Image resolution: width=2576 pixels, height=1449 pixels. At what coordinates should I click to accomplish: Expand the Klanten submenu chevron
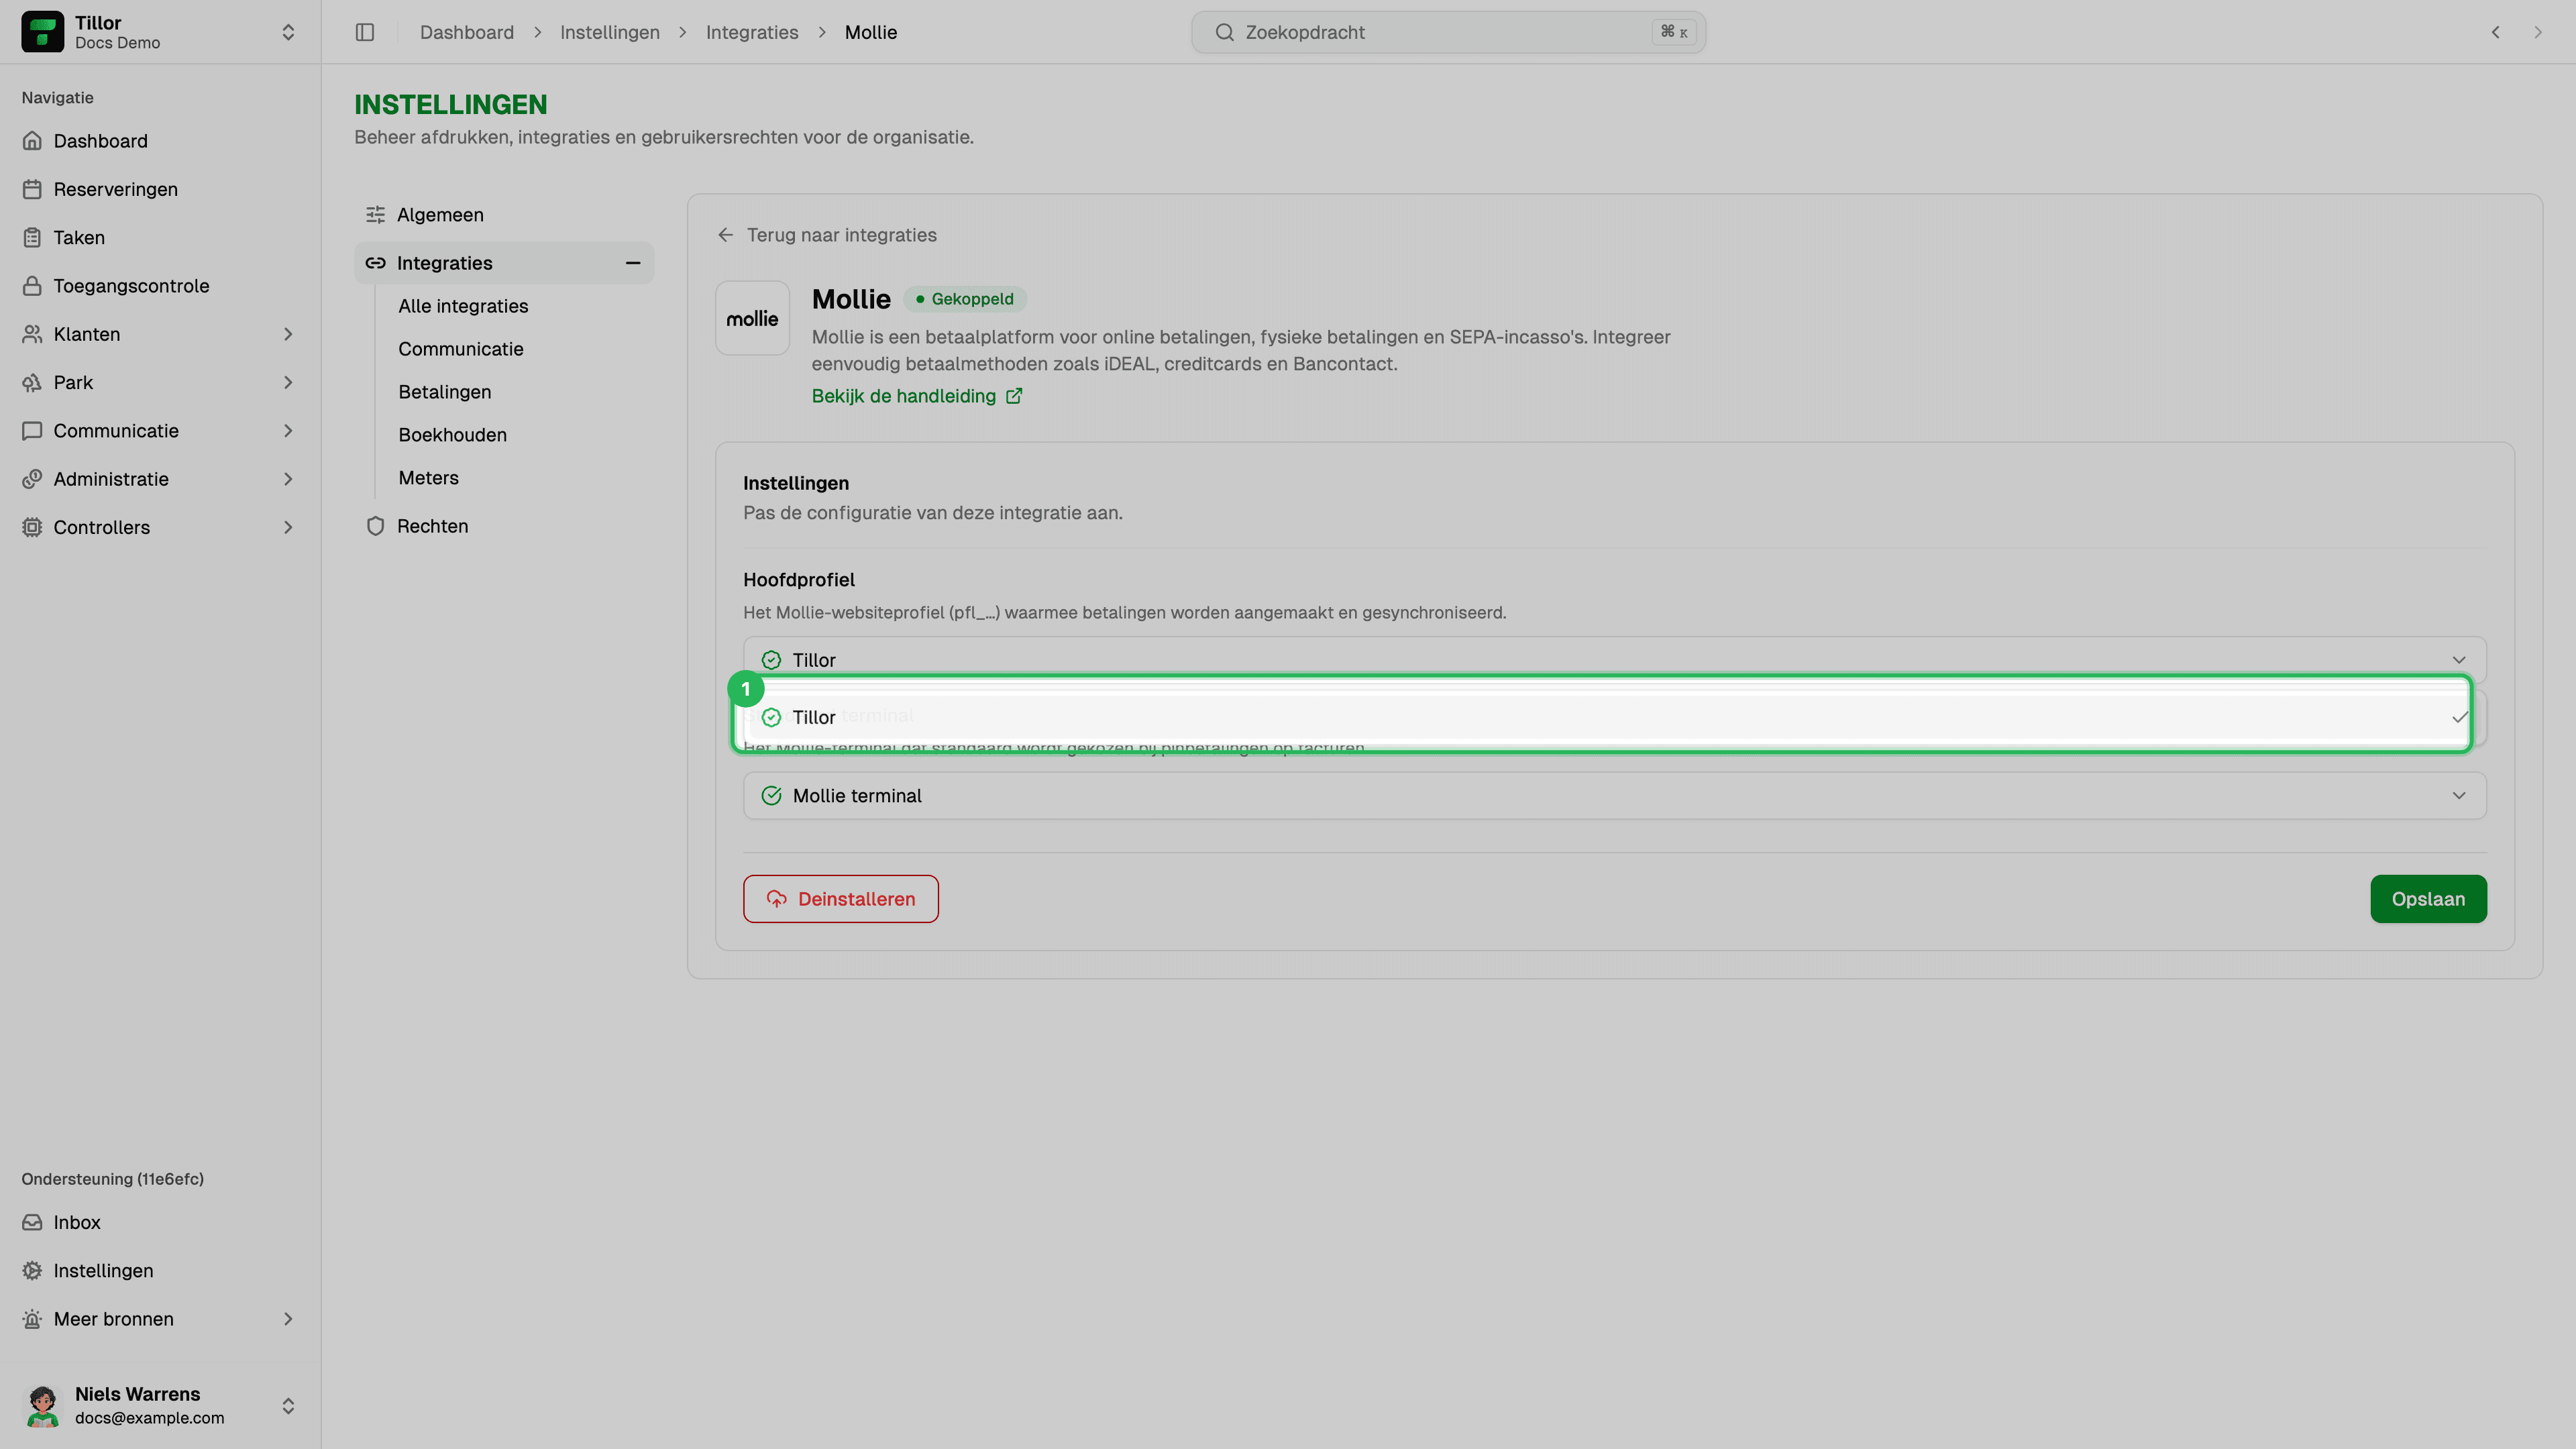(x=288, y=334)
